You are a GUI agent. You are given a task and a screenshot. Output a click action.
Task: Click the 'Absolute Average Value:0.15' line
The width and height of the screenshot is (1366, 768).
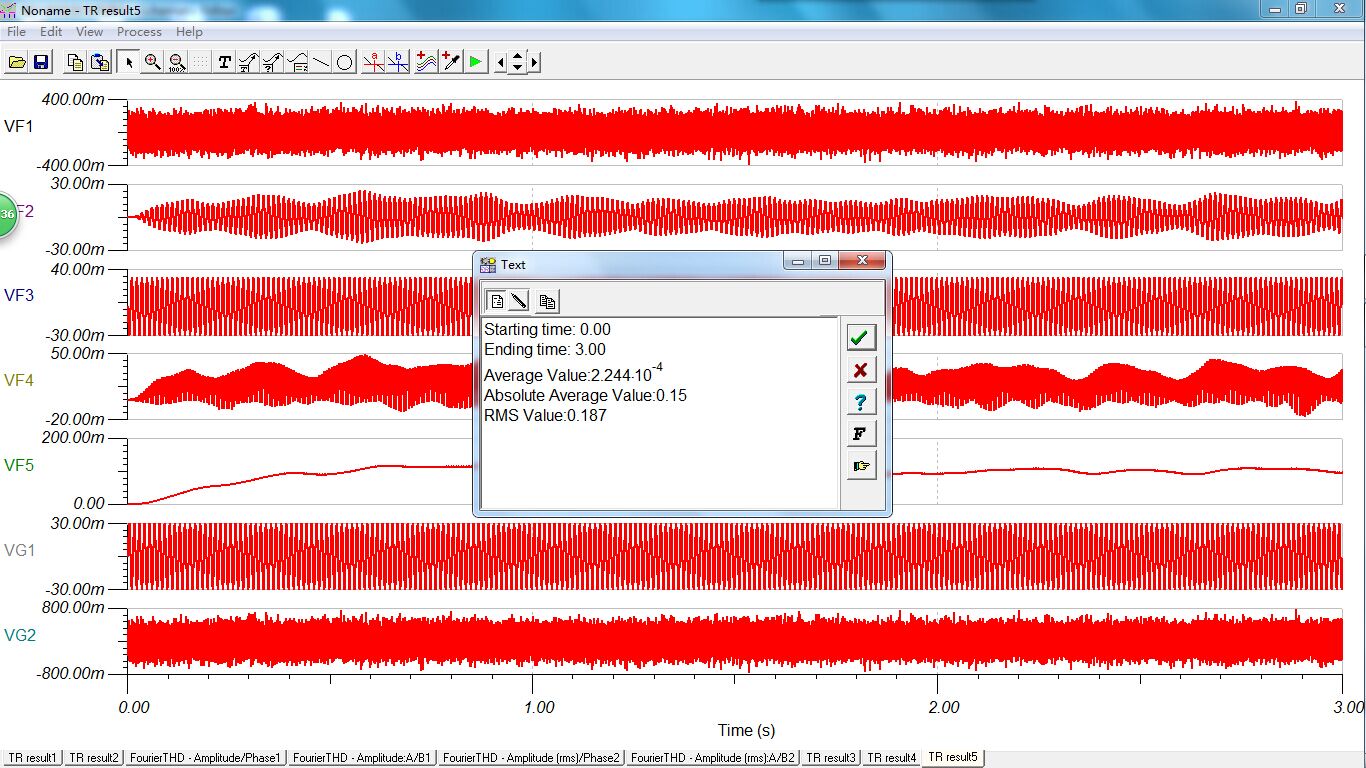point(585,395)
